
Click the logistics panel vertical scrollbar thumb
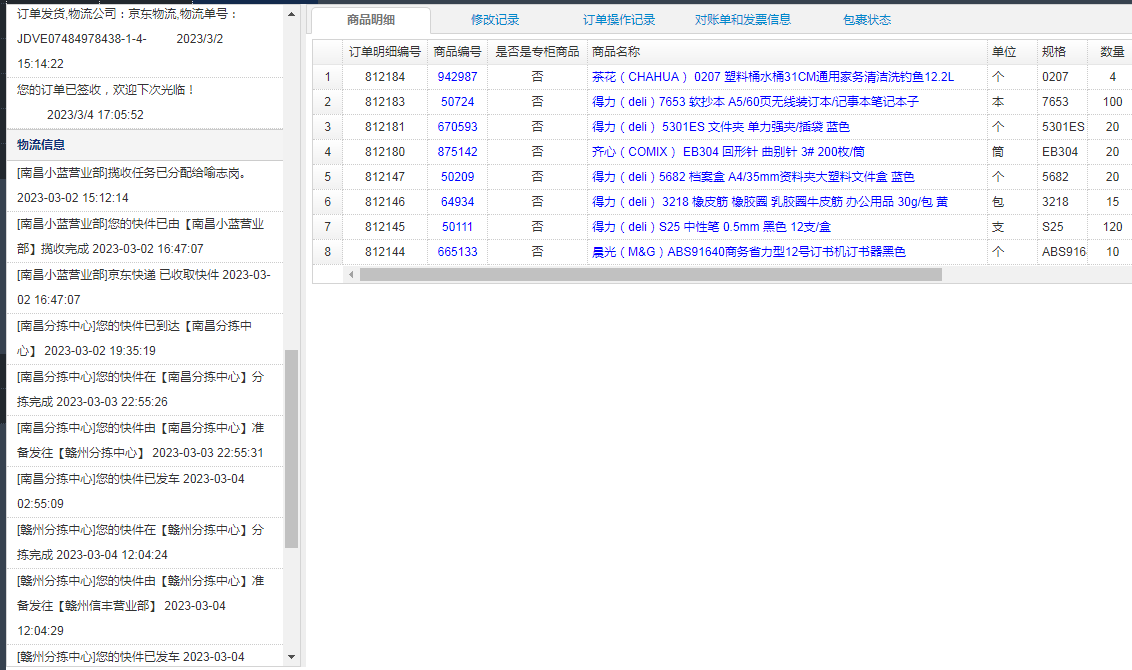click(x=292, y=449)
